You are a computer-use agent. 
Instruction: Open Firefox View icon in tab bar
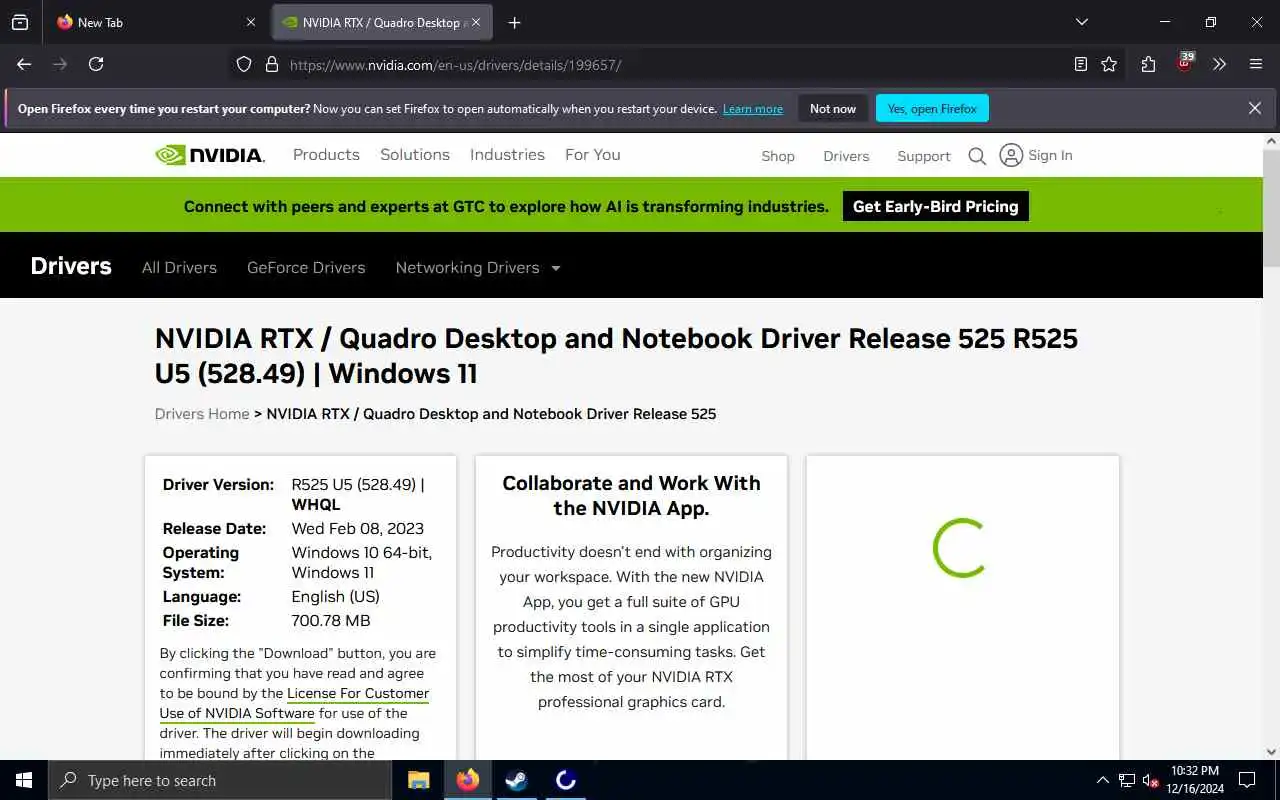pyautogui.click(x=20, y=22)
